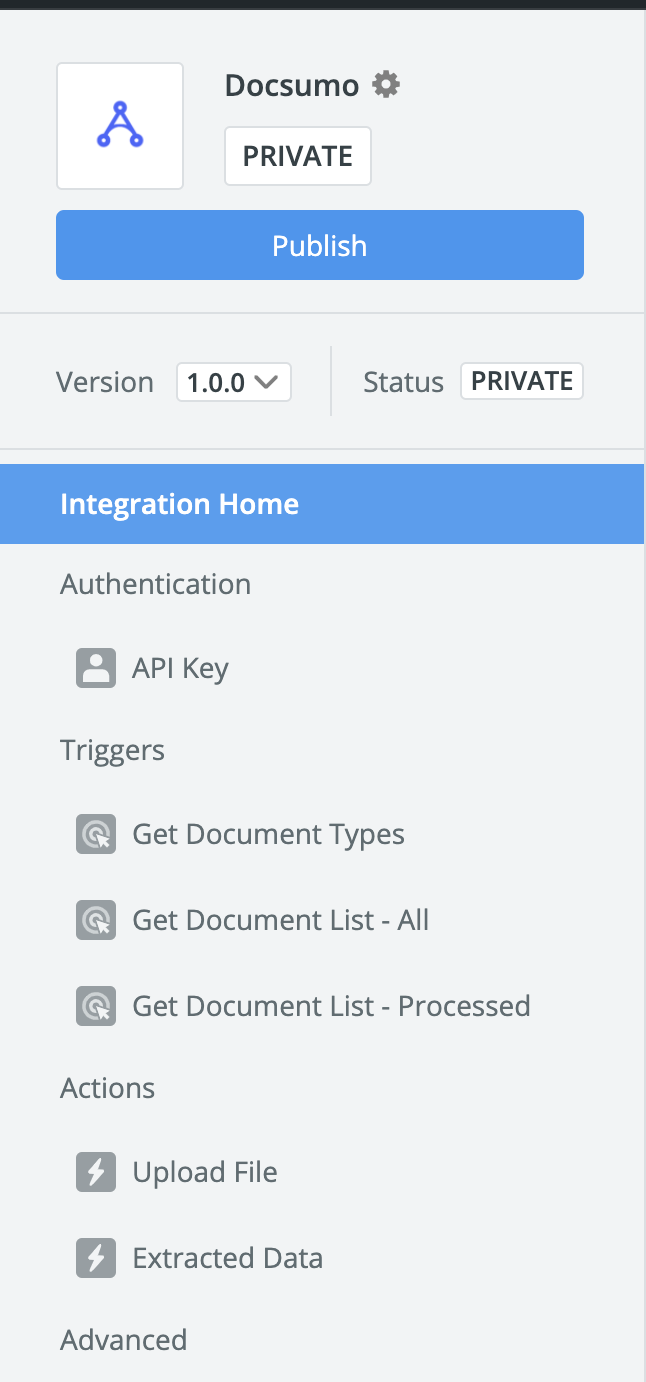The width and height of the screenshot is (646, 1382).
Task: Open the Authentication section
Action: (155, 584)
